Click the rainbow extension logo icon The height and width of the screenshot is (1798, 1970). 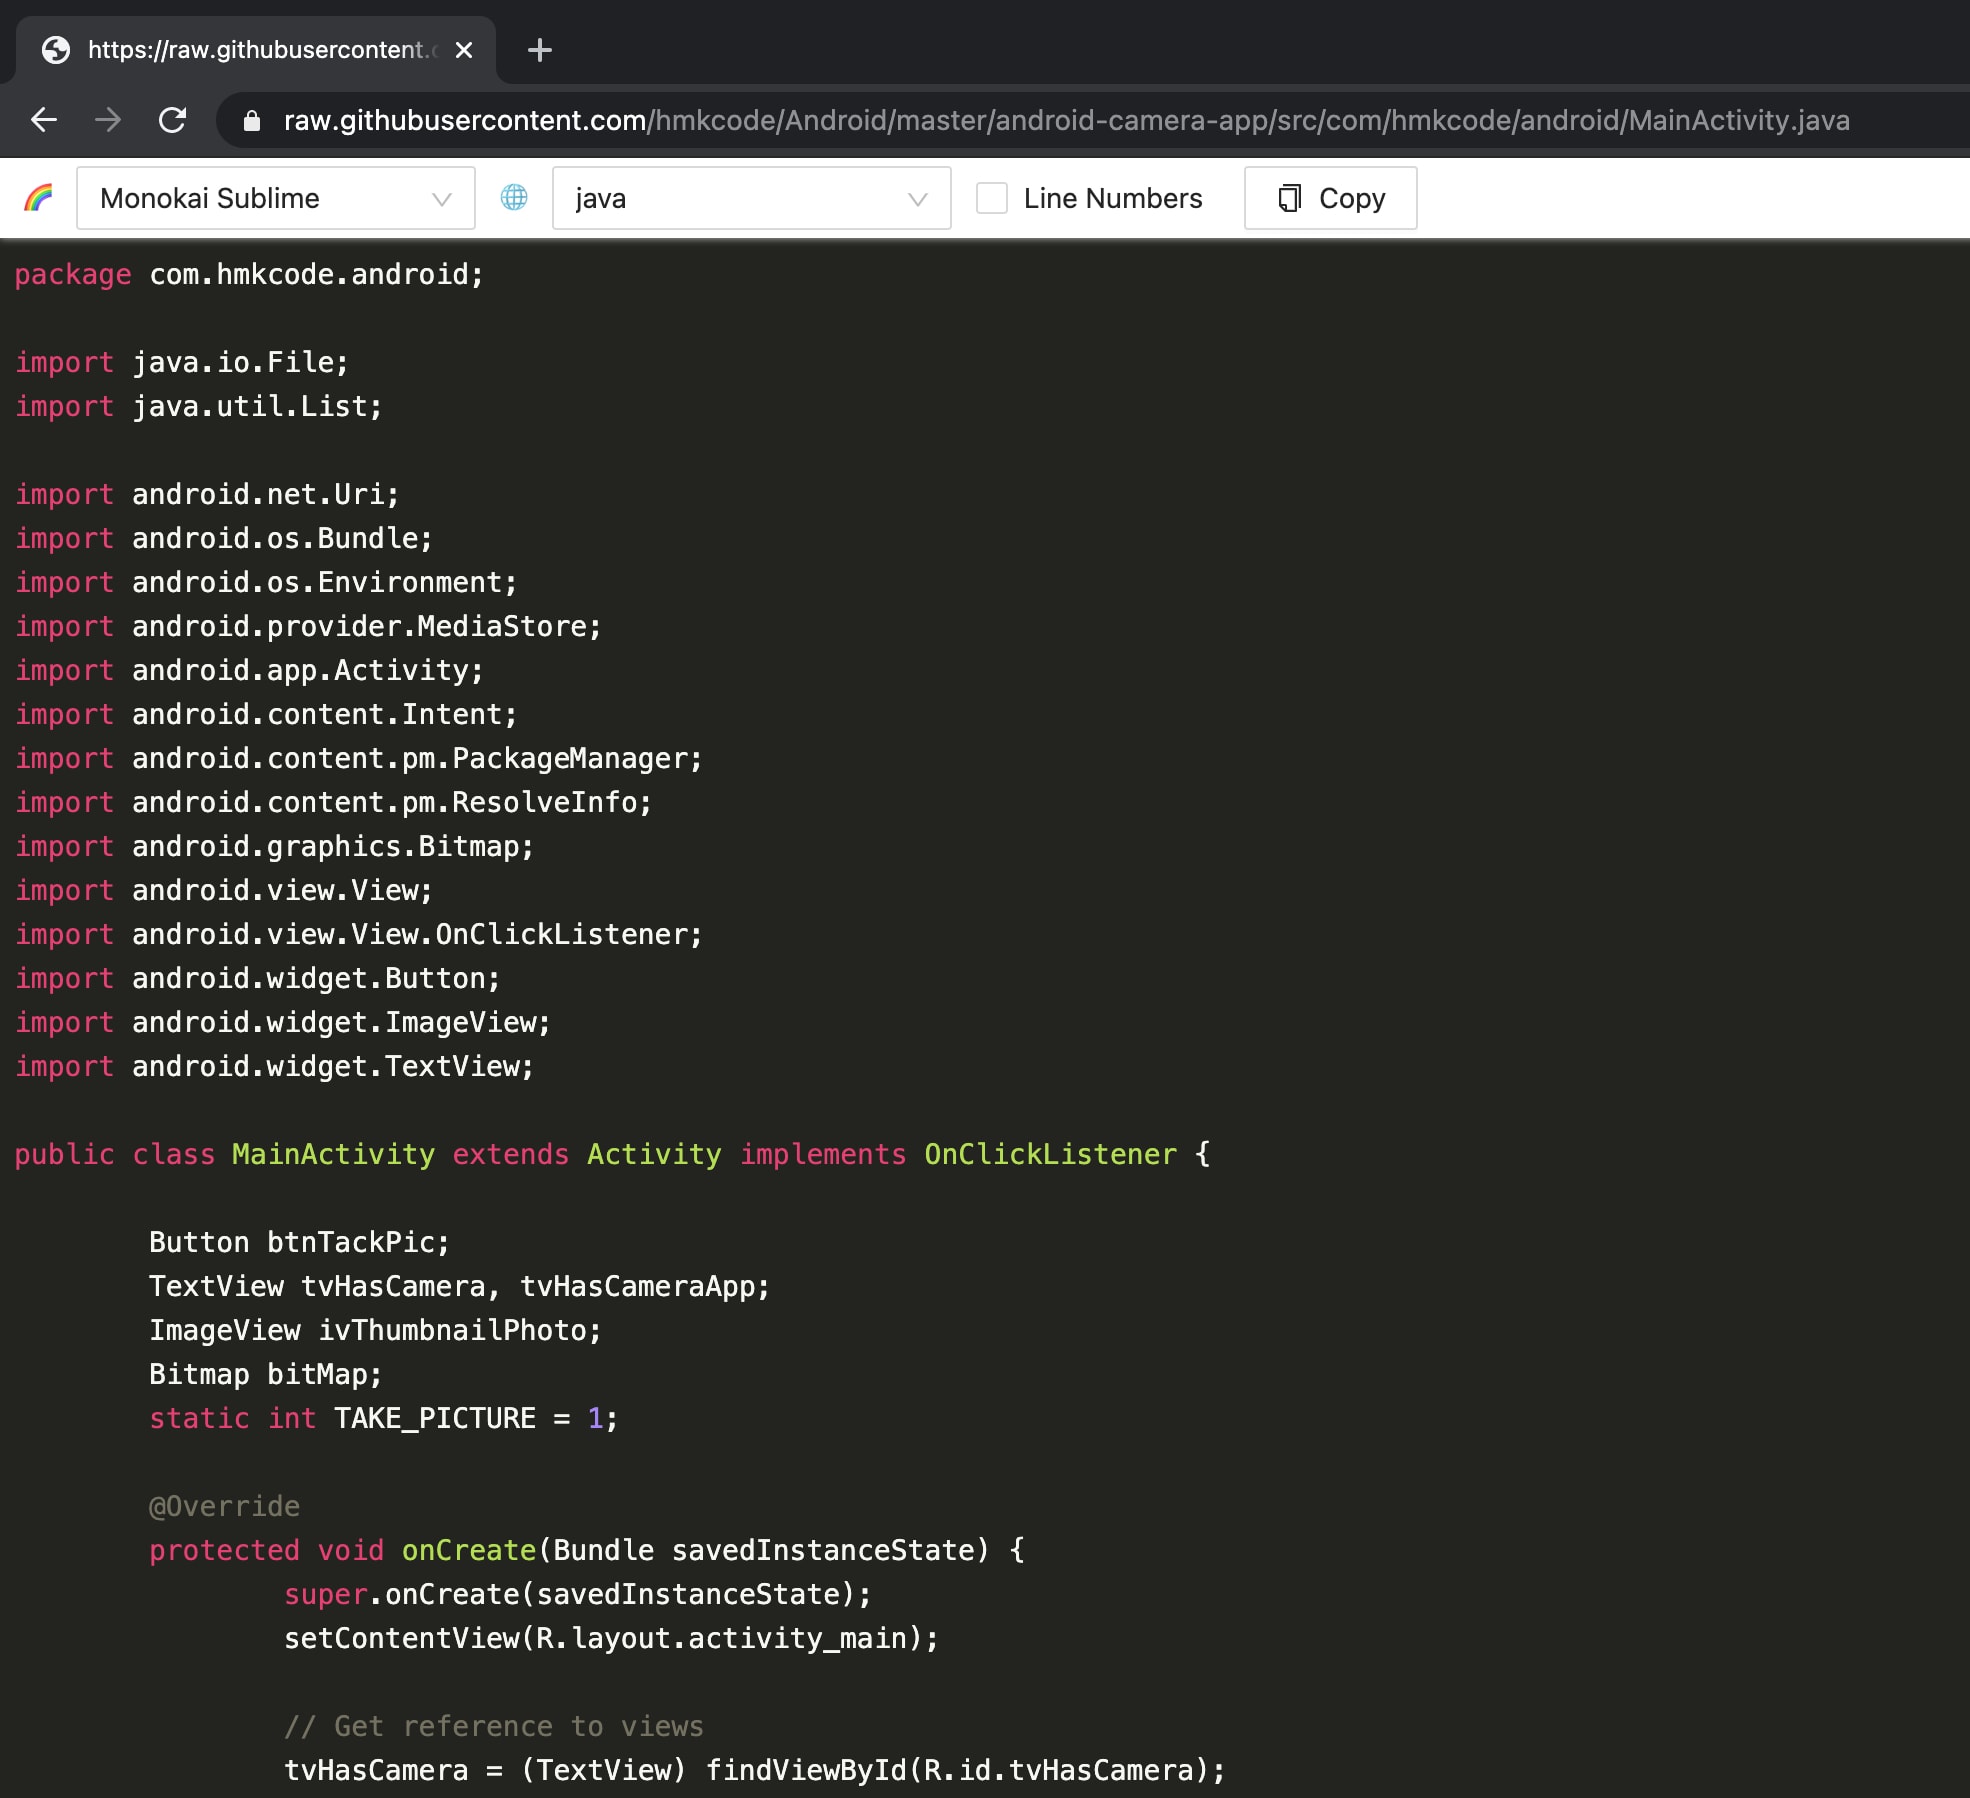coord(38,198)
